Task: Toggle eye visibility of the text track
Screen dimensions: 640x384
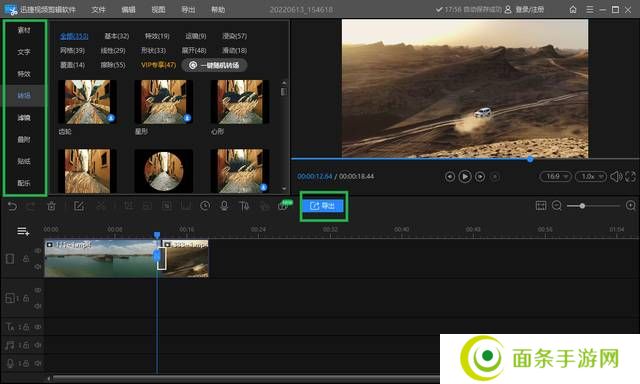Action: [x=38, y=327]
